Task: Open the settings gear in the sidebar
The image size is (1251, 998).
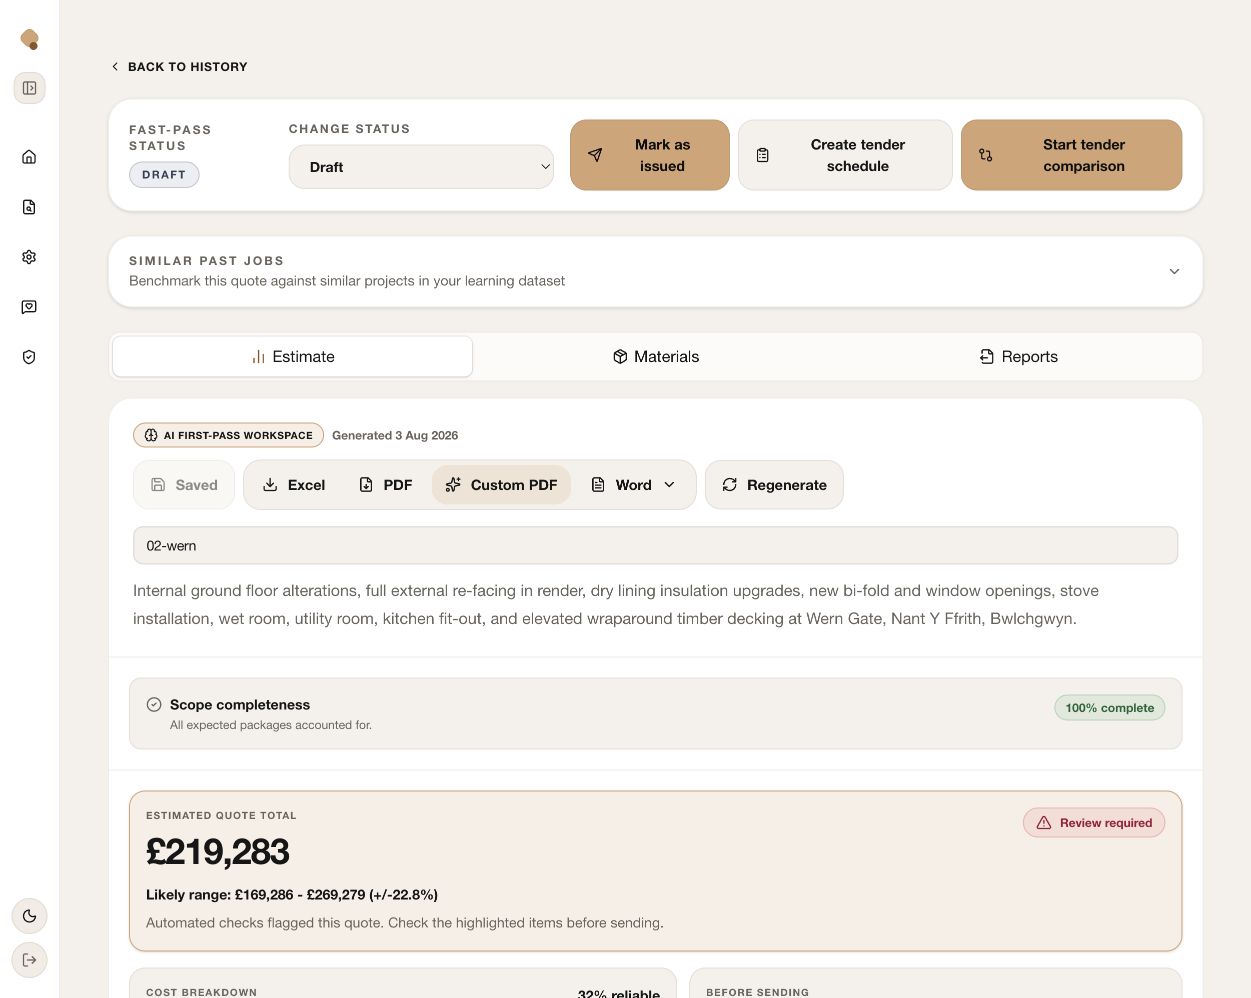Action: (x=29, y=257)
